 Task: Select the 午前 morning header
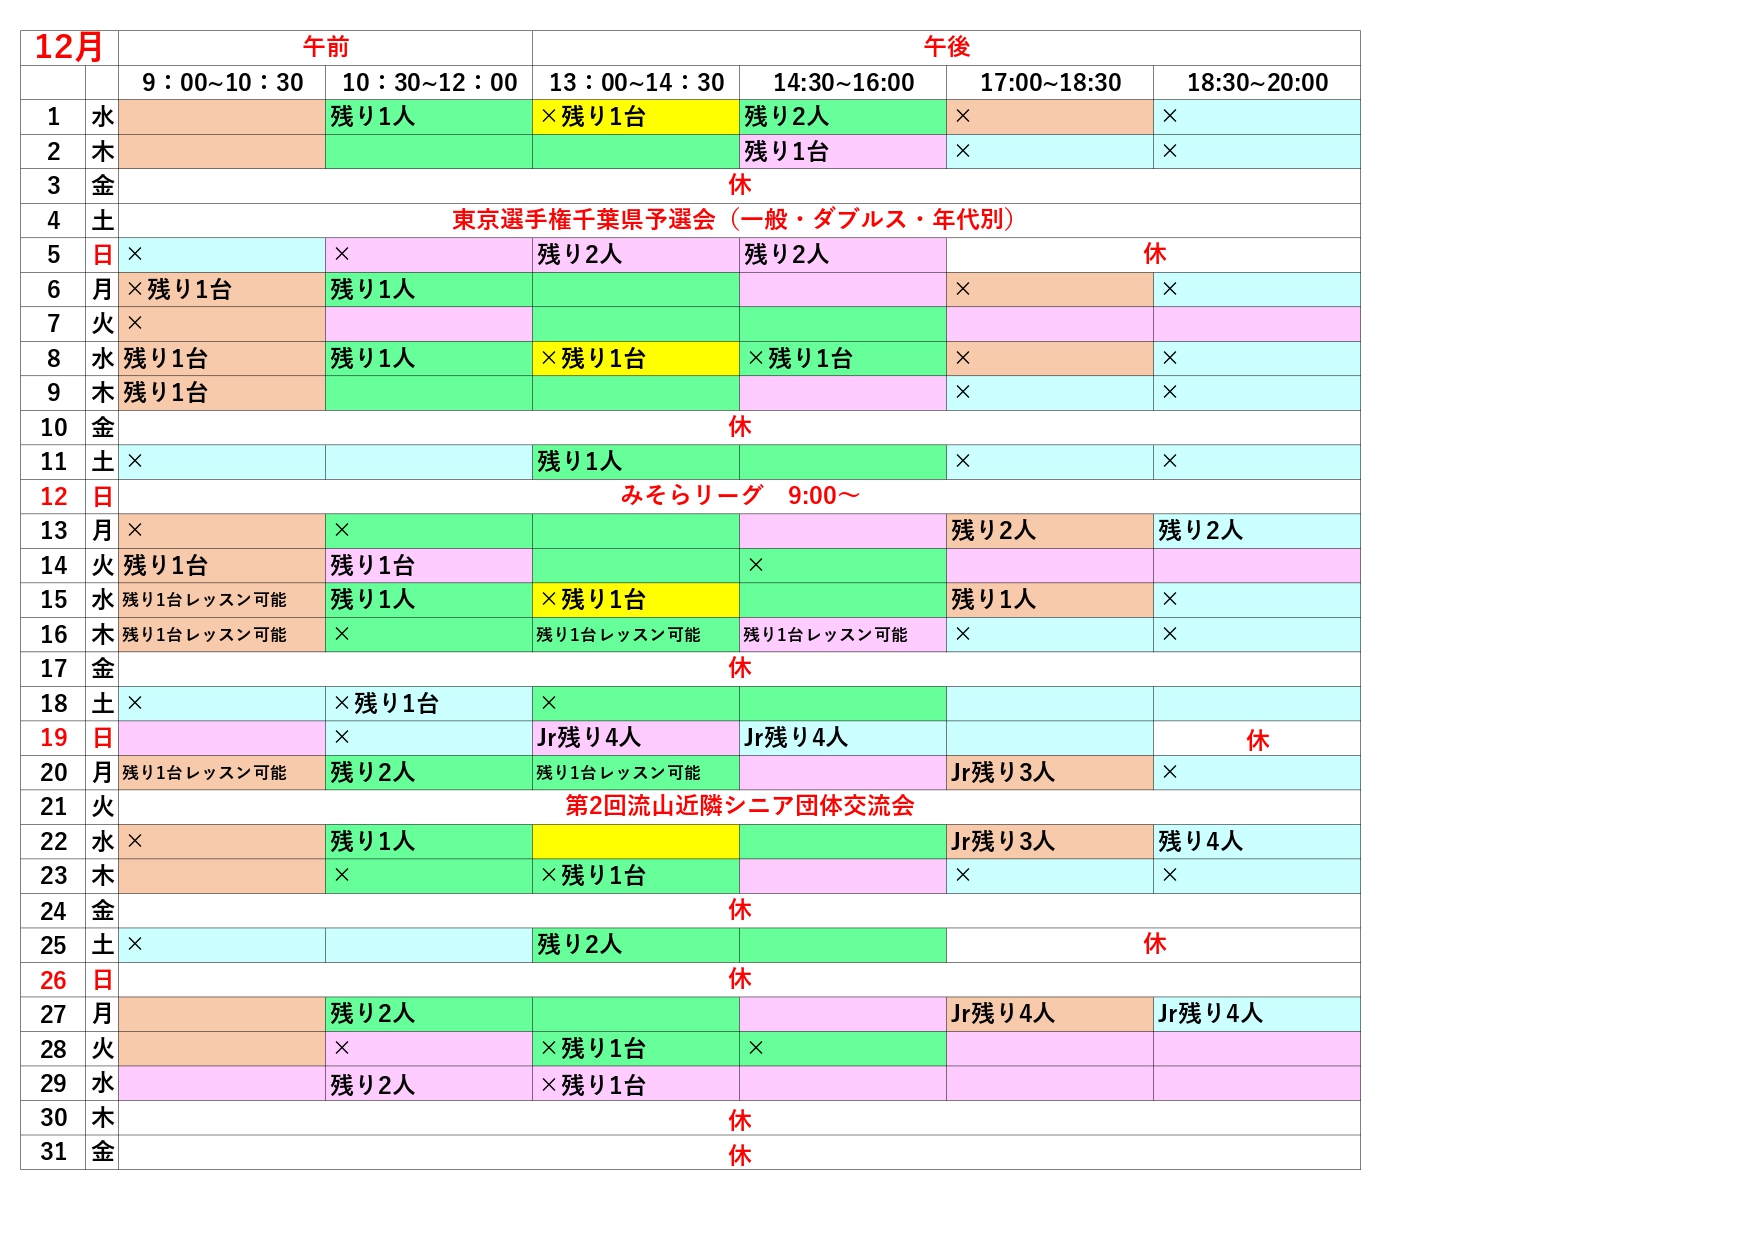326,47
